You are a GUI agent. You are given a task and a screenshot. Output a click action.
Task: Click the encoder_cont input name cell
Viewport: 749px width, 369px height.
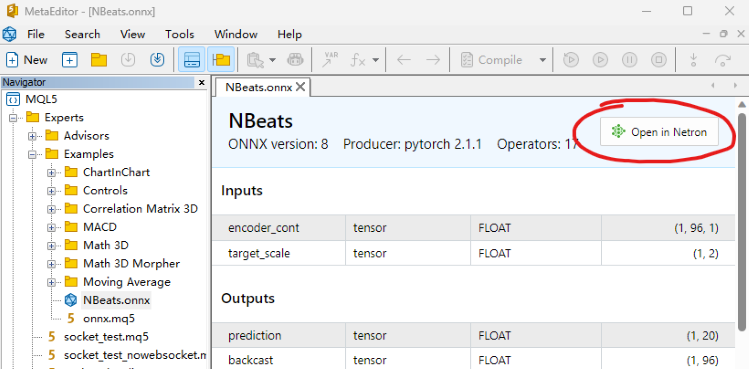tap(279, 228)
